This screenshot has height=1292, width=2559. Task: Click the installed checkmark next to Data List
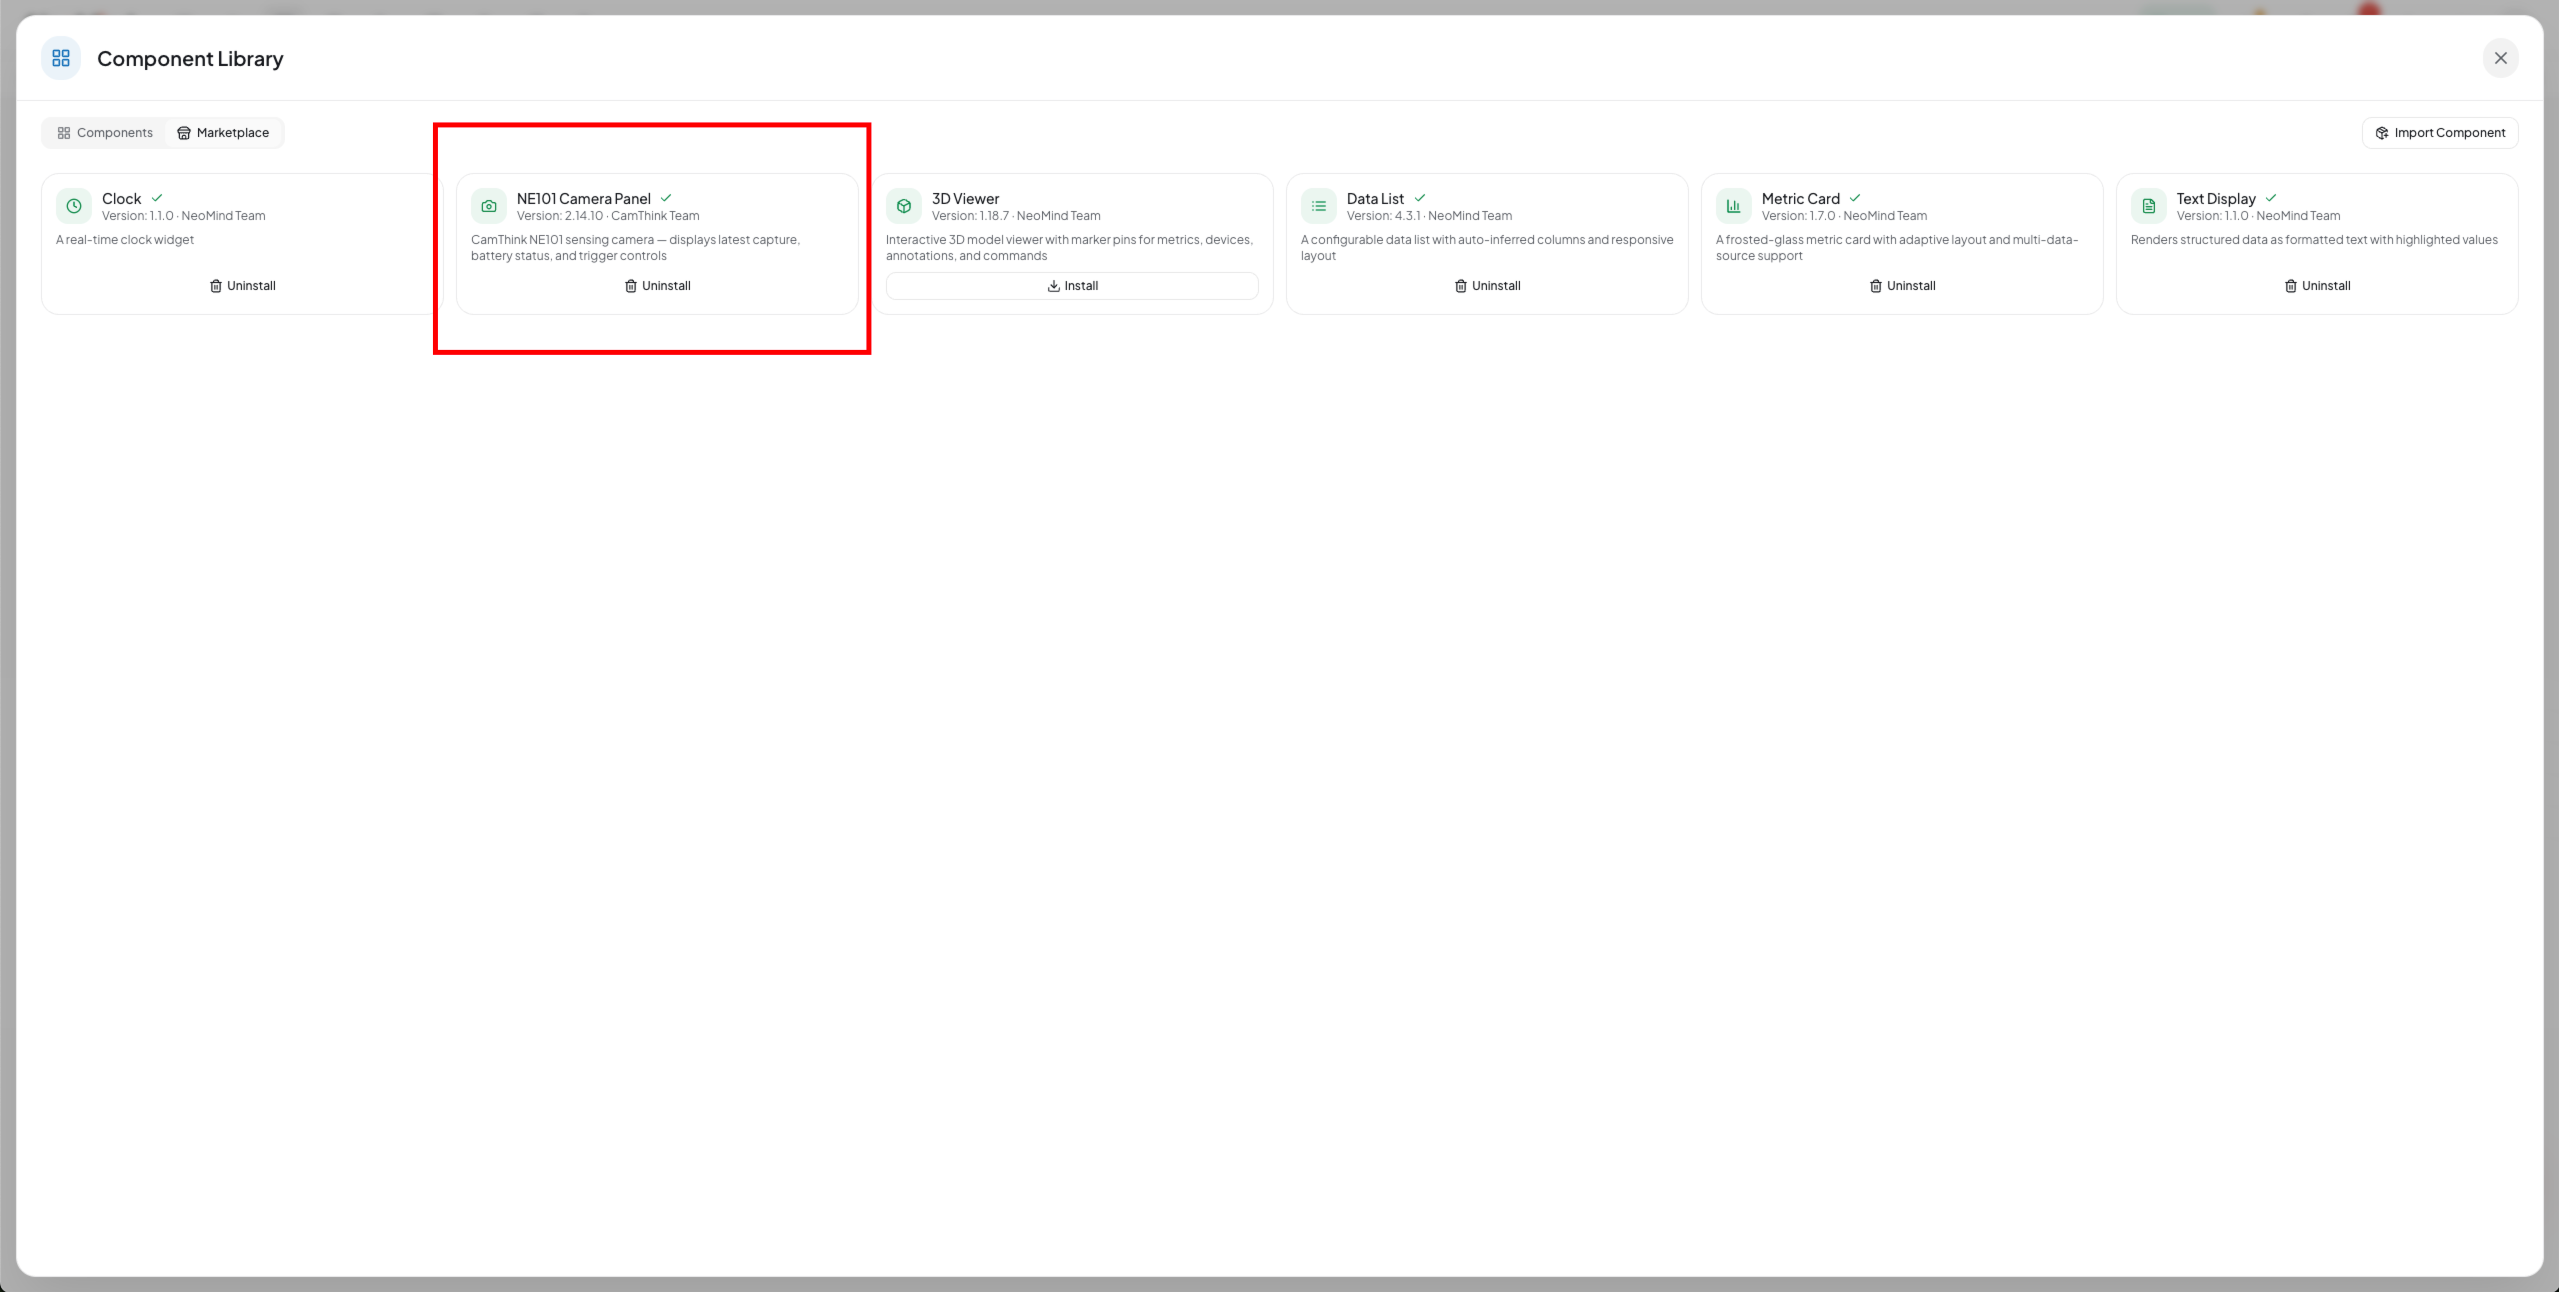(x=1420, y=198)
